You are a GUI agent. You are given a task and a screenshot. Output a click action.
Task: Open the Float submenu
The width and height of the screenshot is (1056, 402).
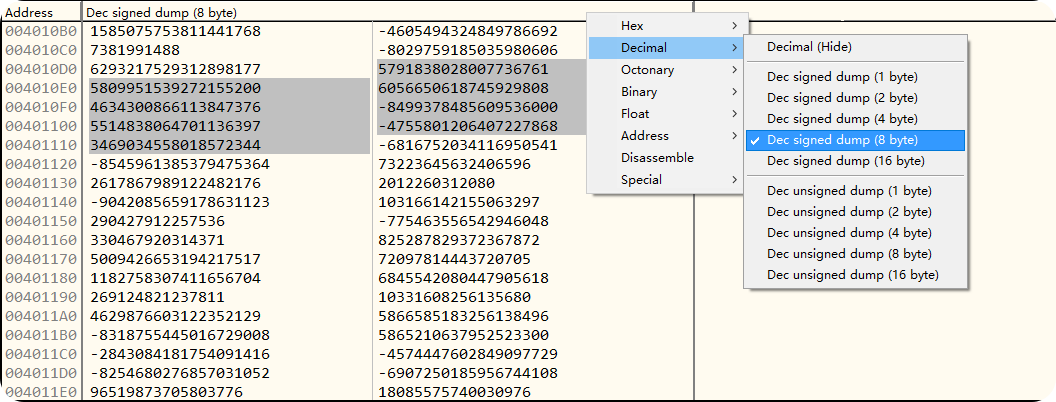(x=665, y=114)
